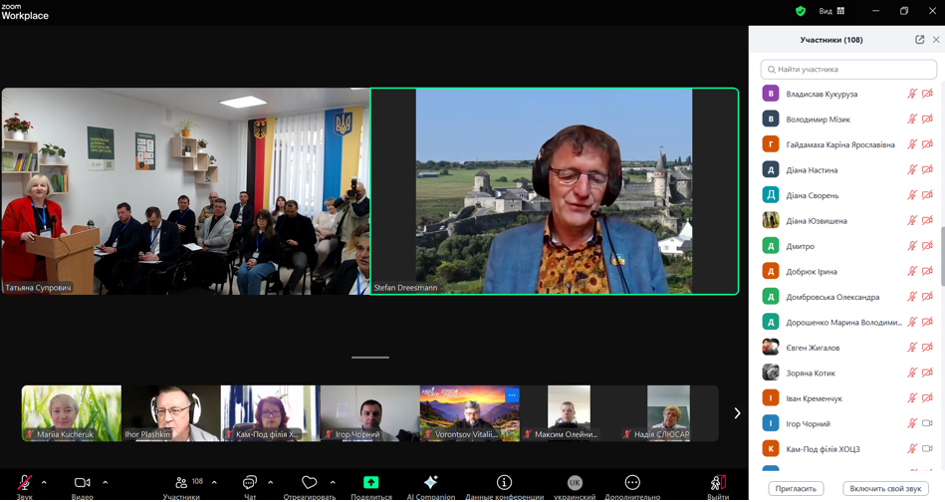The width and height of the screenshot is (945, 502).
Task: Open the Chat (Чат) panel
Action: [x=250, y=483]
